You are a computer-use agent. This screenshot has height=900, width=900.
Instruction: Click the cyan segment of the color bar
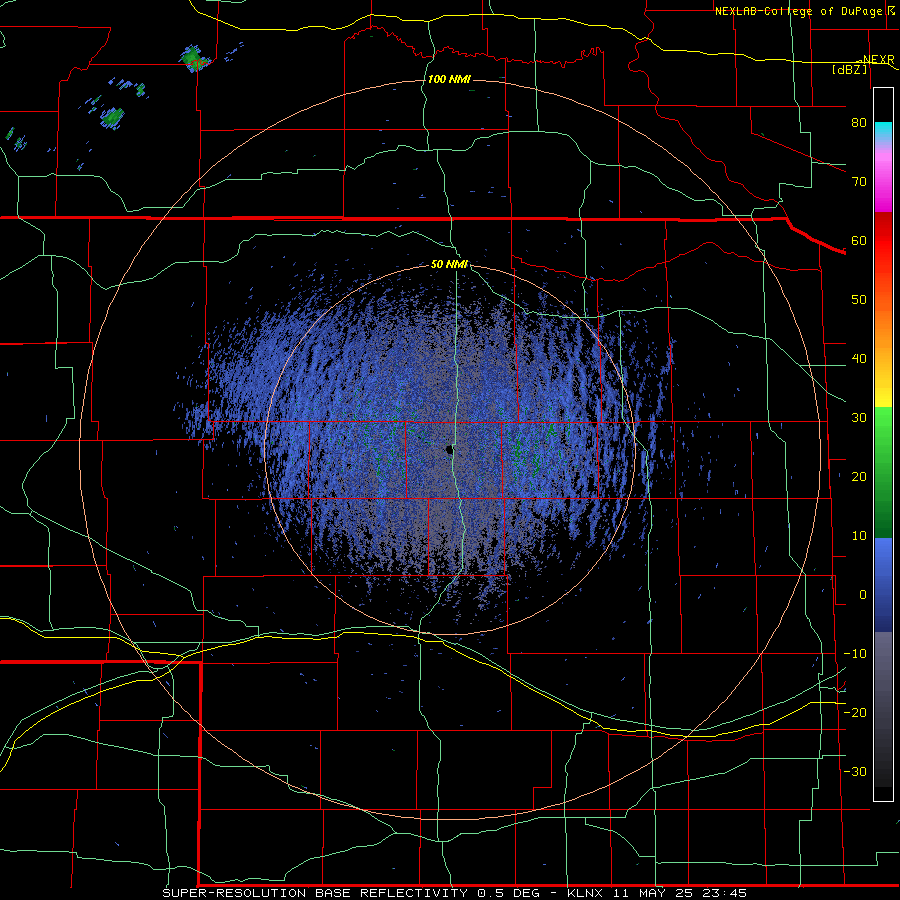883,132
